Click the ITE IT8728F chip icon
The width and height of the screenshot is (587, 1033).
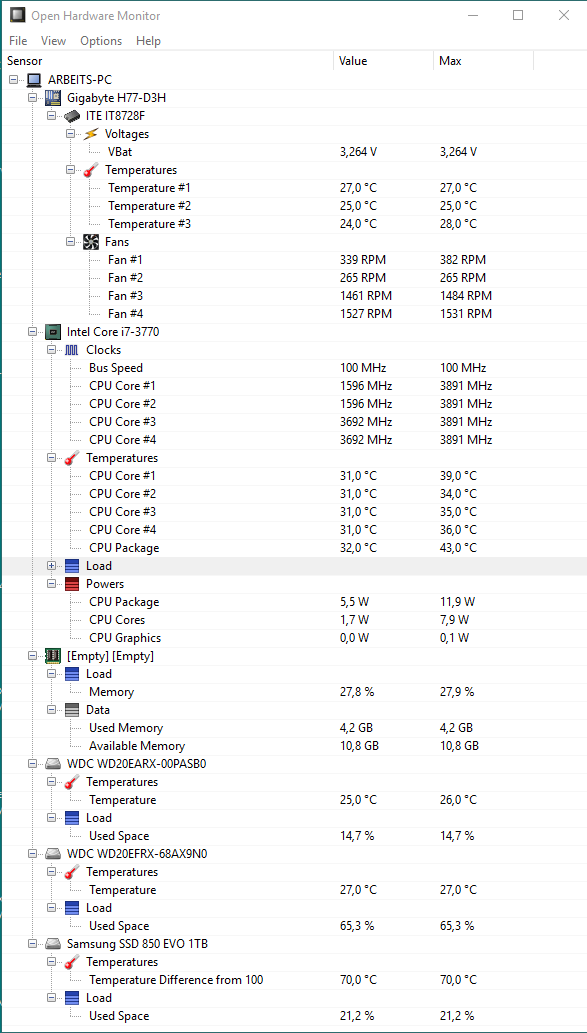tap(72, 116)
